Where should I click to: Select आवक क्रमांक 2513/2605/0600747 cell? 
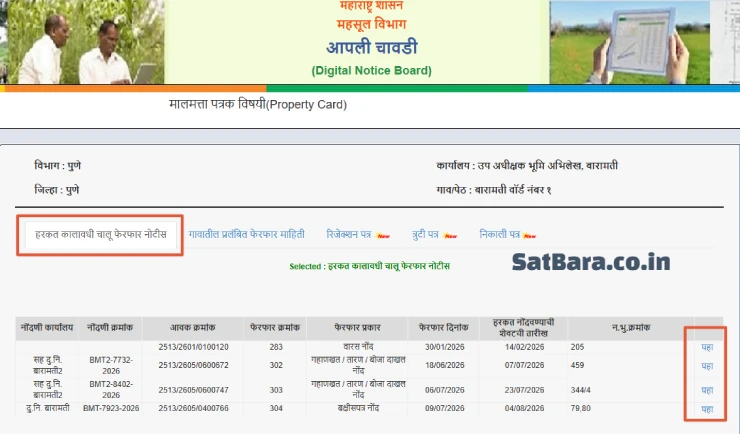coord(193,390)
